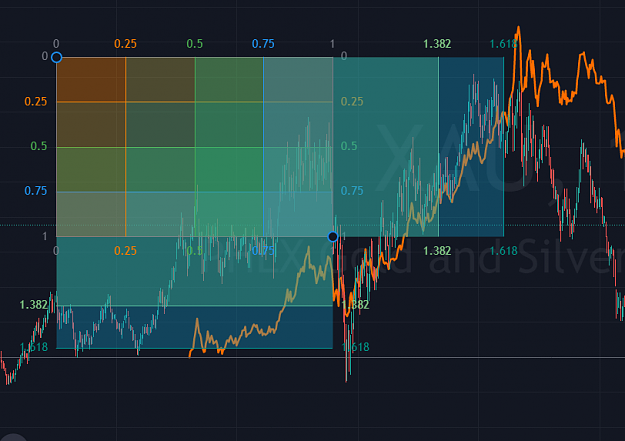The width and height of the screenshot is (625, 441).
Task: Click the green 0.5 label in the top row
Action: click(195, 44)
